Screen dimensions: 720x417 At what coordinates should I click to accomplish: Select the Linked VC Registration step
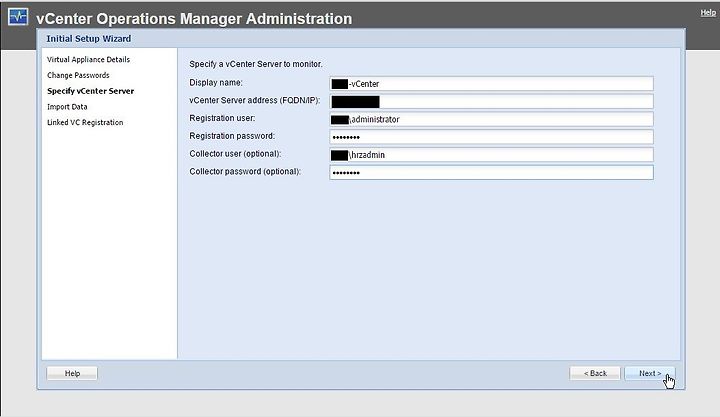(x=85, y=122)
